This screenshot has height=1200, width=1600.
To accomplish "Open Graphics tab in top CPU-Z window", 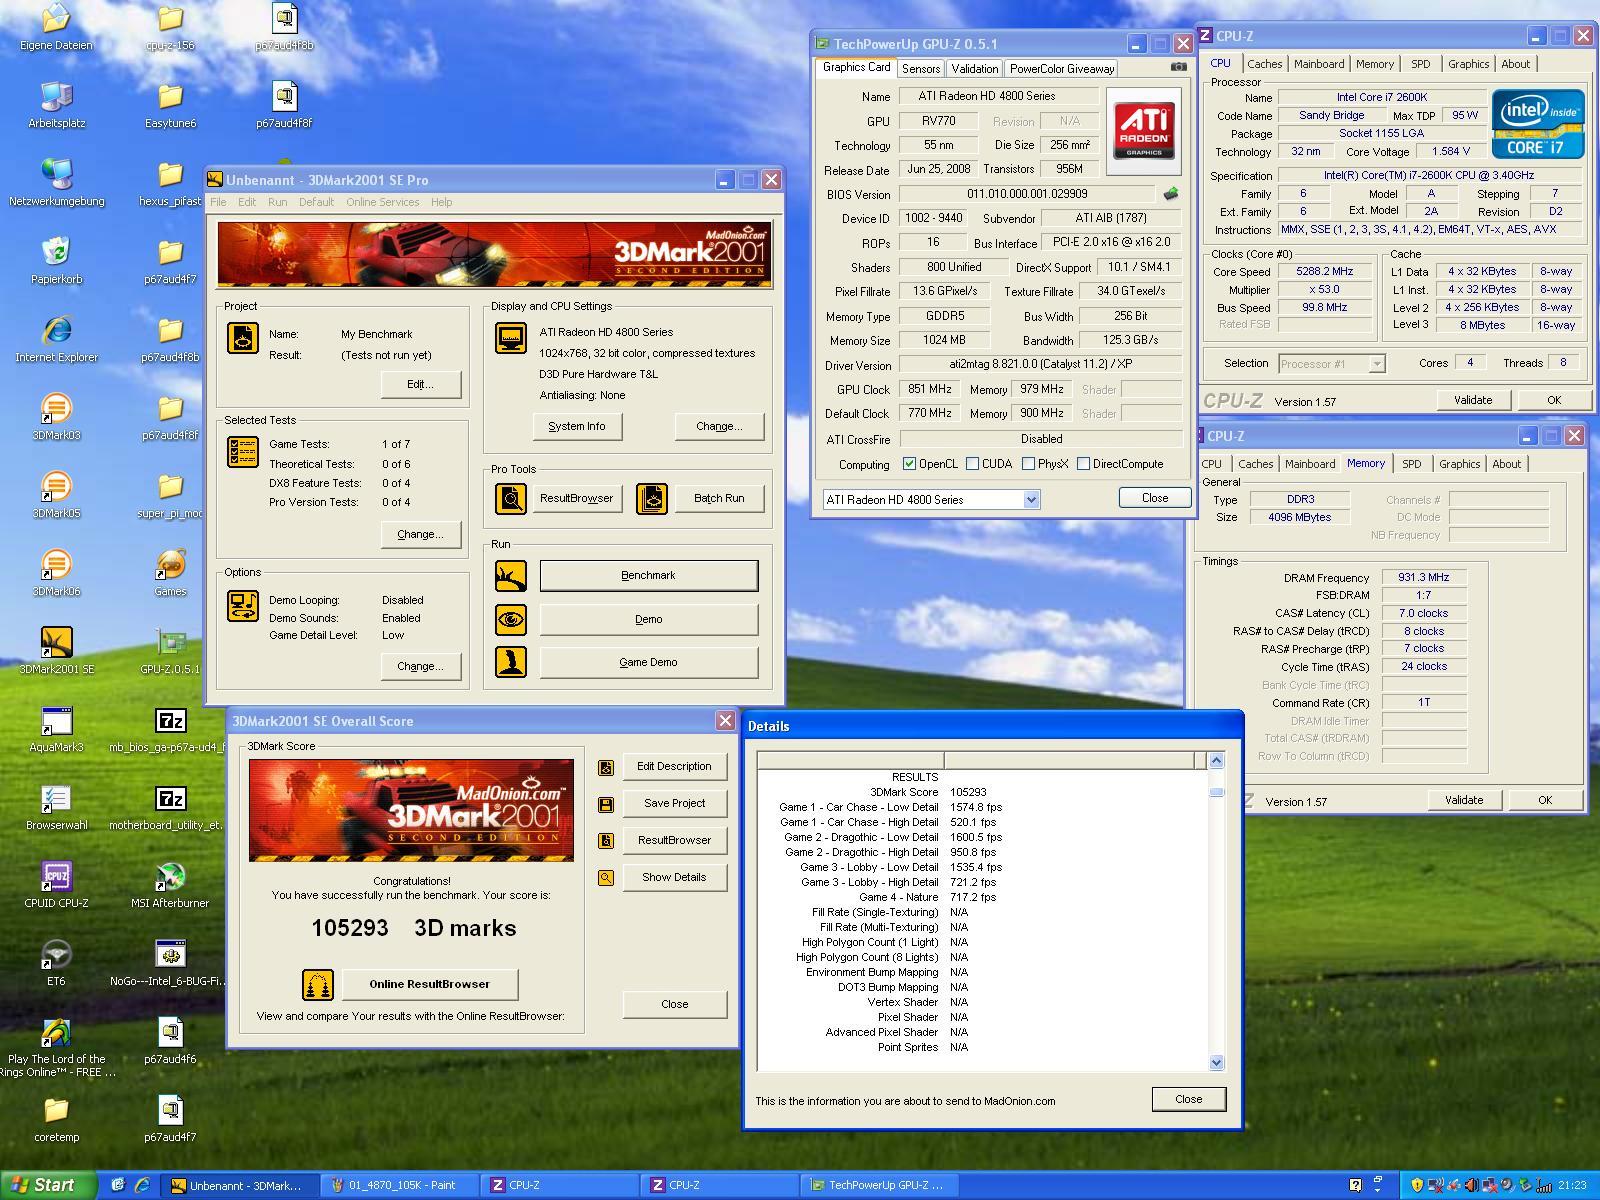I will coord(1468,64).
